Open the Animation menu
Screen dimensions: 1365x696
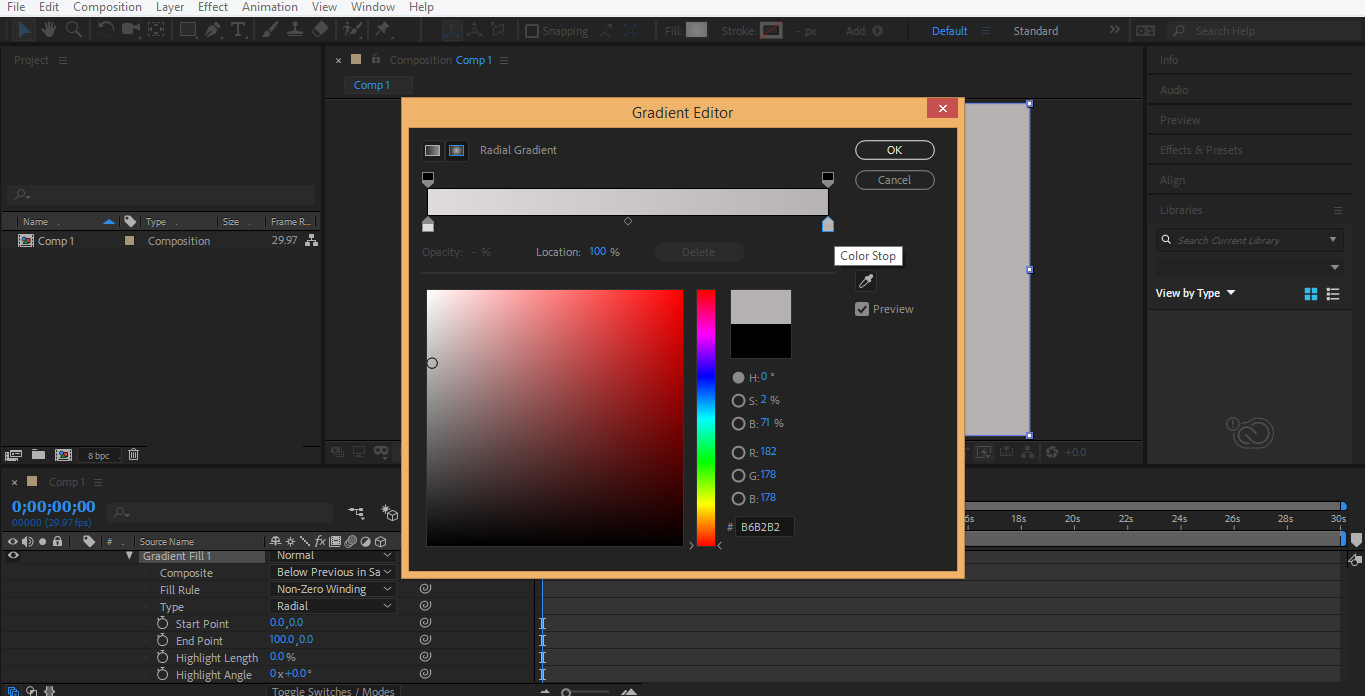tap(270, 7)
